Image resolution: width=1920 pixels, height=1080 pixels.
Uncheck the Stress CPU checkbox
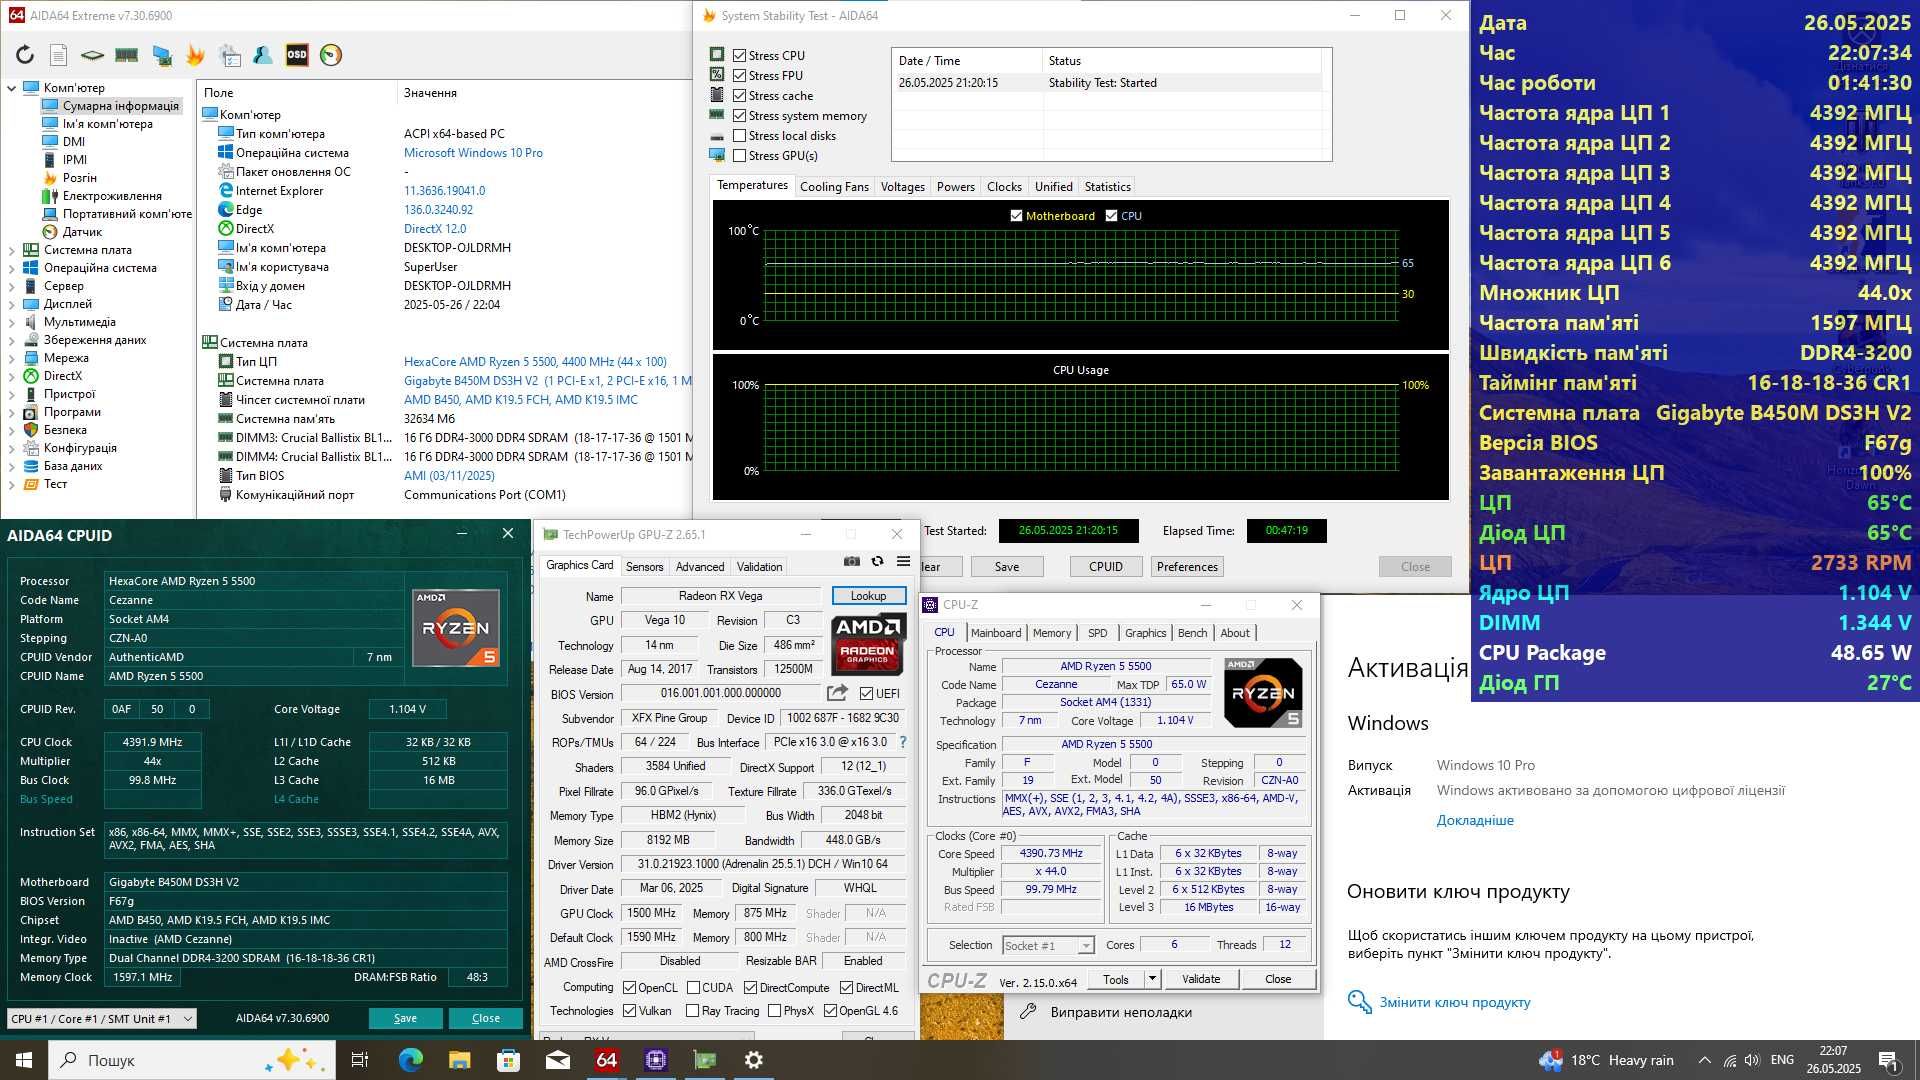739,56
